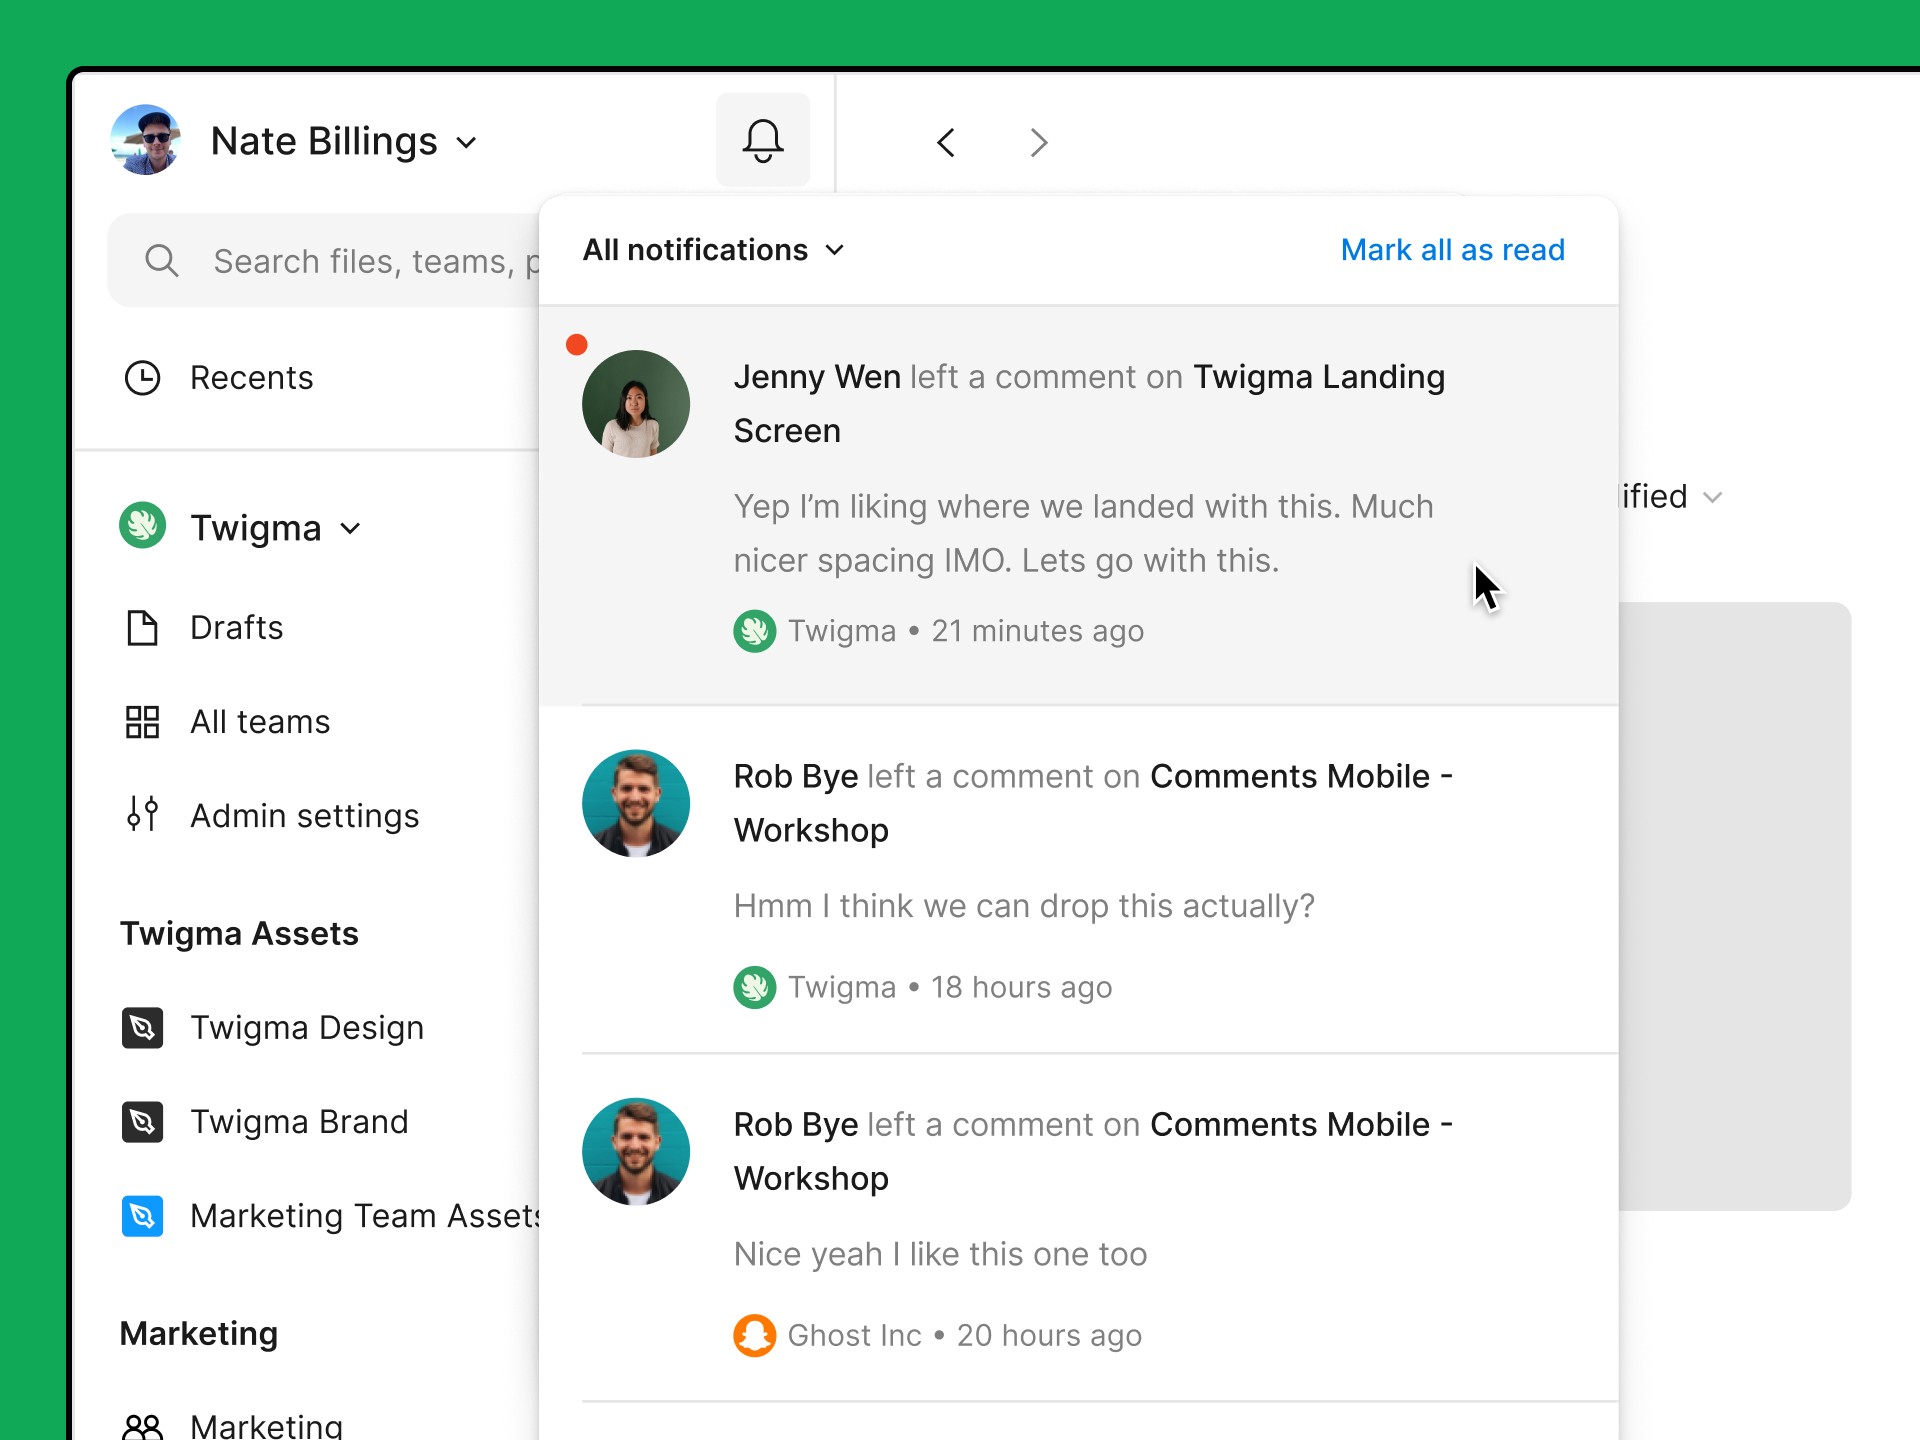Mark all notifications as read
The image size is (1920, 1440).
[x=1451, y=248]
